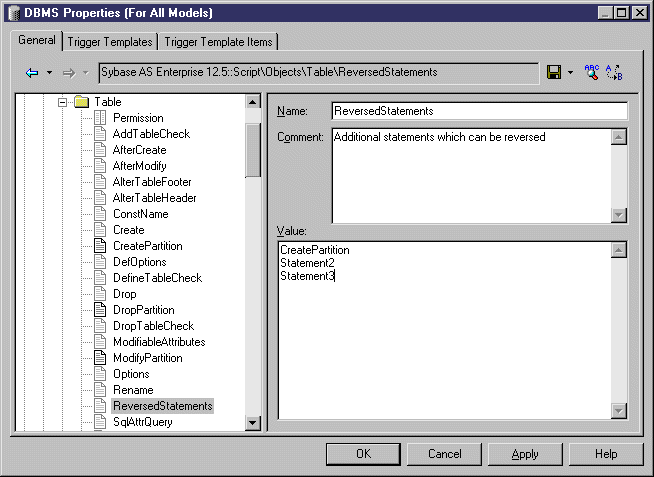The image size is (654, 477).
Task: Click the Options document icon
Action: tap(100, 374)
